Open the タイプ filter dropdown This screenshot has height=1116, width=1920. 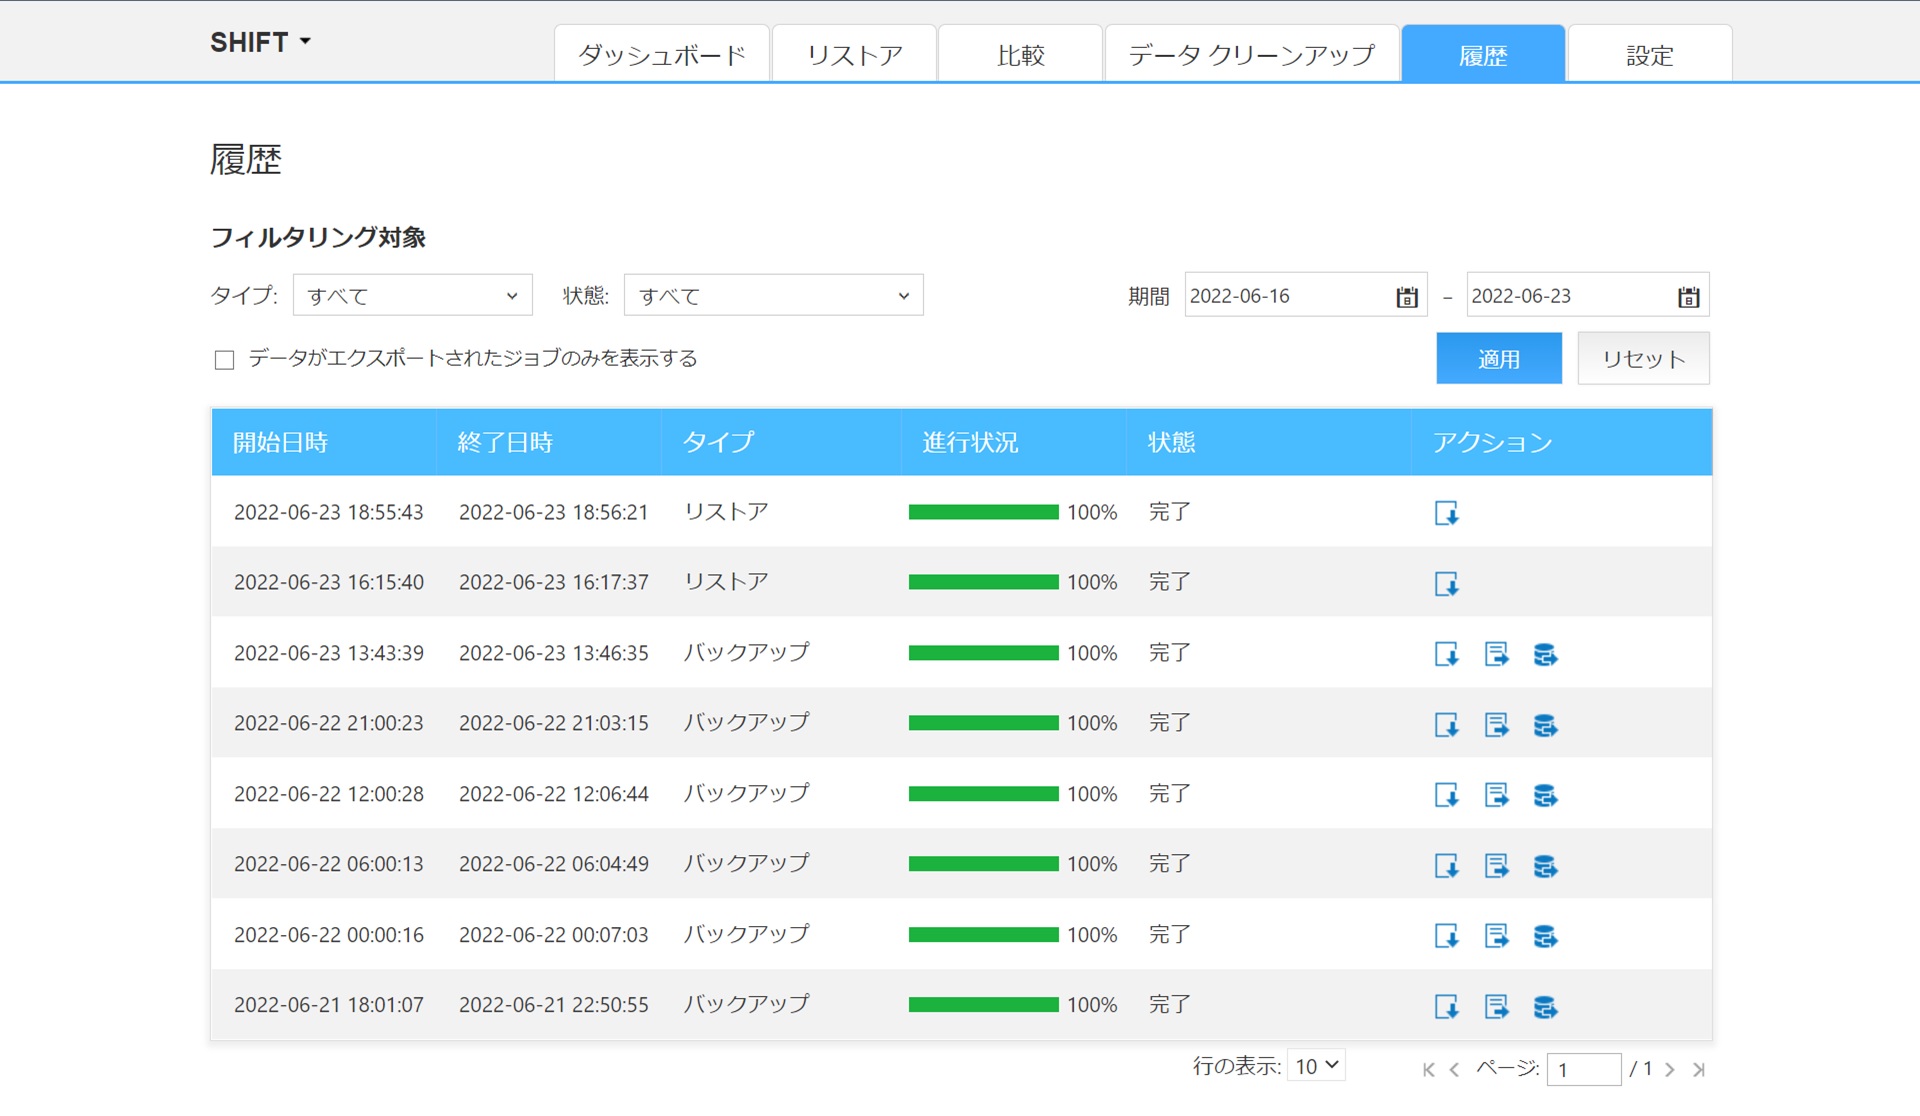[412, 295]
